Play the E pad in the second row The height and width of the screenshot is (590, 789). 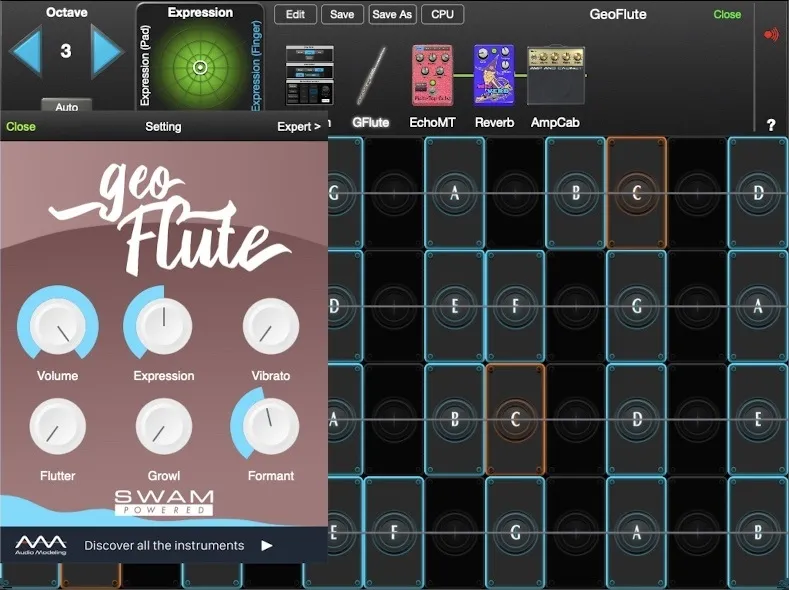pos(454,306)
